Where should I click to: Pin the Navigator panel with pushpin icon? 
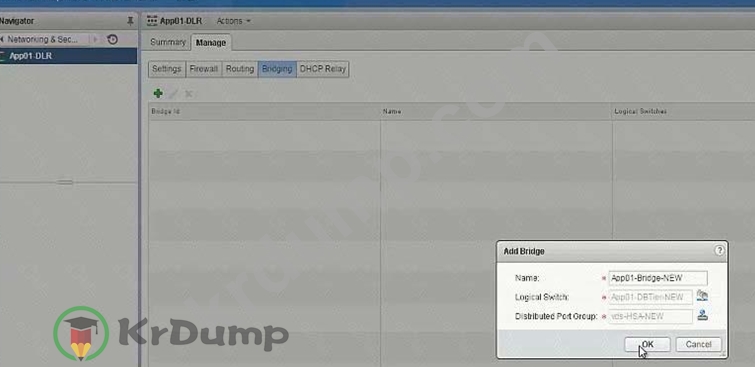[130, 21]
